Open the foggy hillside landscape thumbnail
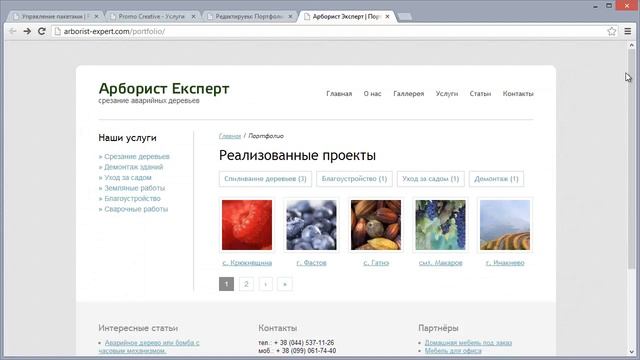The width and height of the screenshot is (640, 360). [x=505, y=225]
